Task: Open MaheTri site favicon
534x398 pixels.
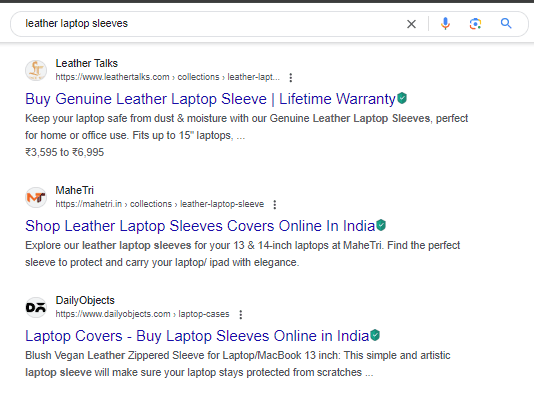Action: pyautogui.click(x=36, y=197)
